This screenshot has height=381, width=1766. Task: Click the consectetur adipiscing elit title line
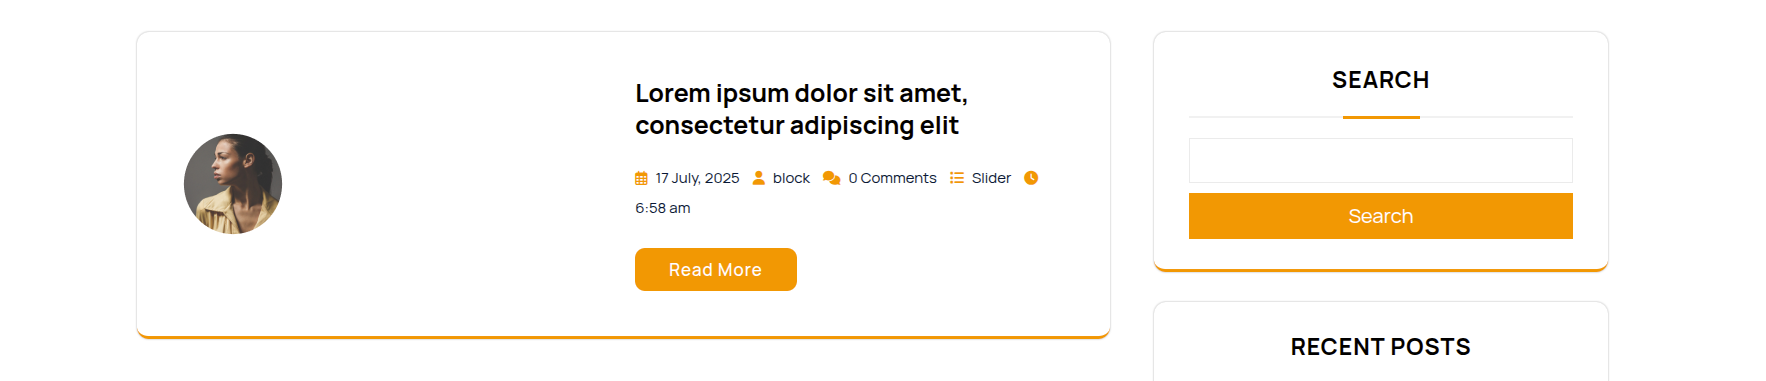[x=797, y=126]
